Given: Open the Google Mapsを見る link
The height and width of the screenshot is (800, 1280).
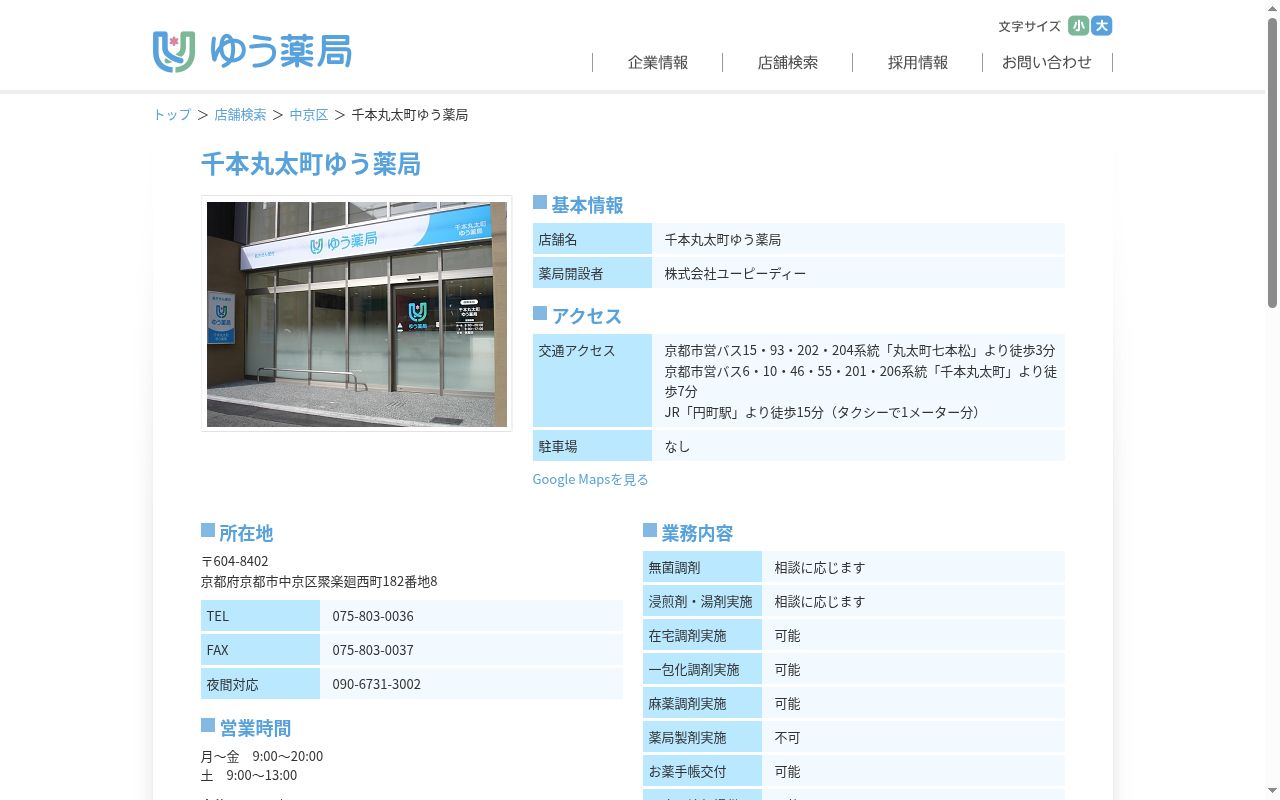Looking at the screenshot, I should pyautogui.click(x=590, y=479).
